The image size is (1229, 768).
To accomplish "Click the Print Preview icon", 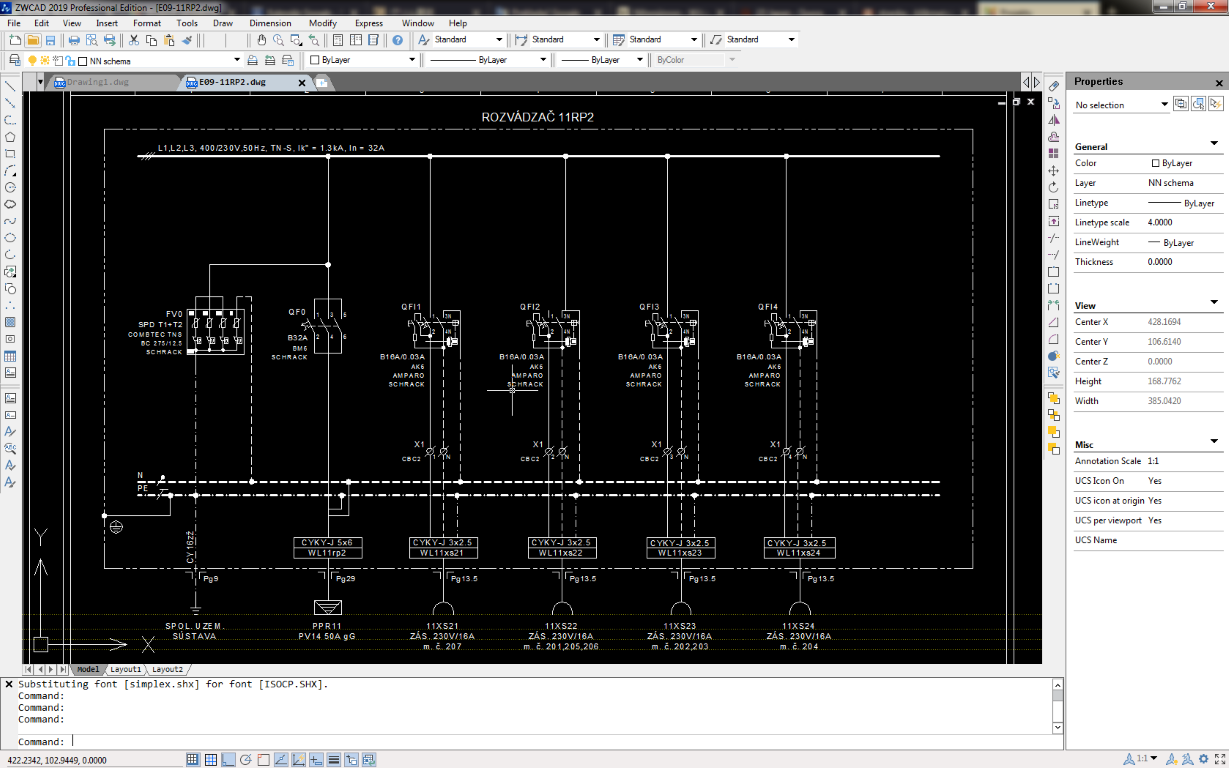I will (91, 40).
